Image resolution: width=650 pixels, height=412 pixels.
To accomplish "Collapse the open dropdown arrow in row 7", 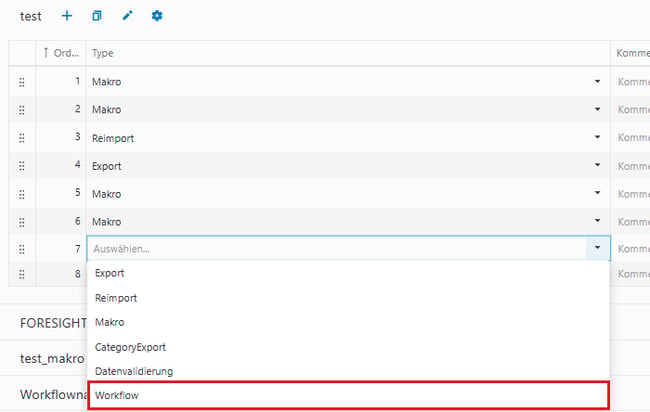I will point(597,248).
